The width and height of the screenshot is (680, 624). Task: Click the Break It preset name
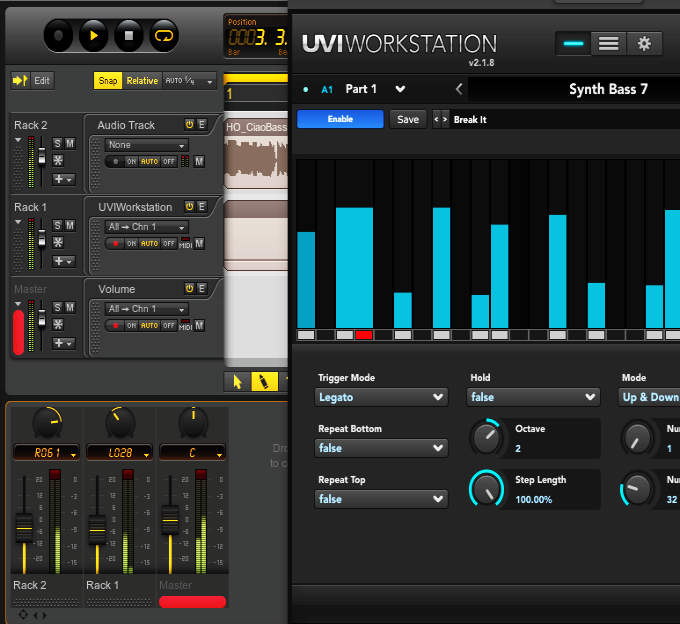coord(470,120)
